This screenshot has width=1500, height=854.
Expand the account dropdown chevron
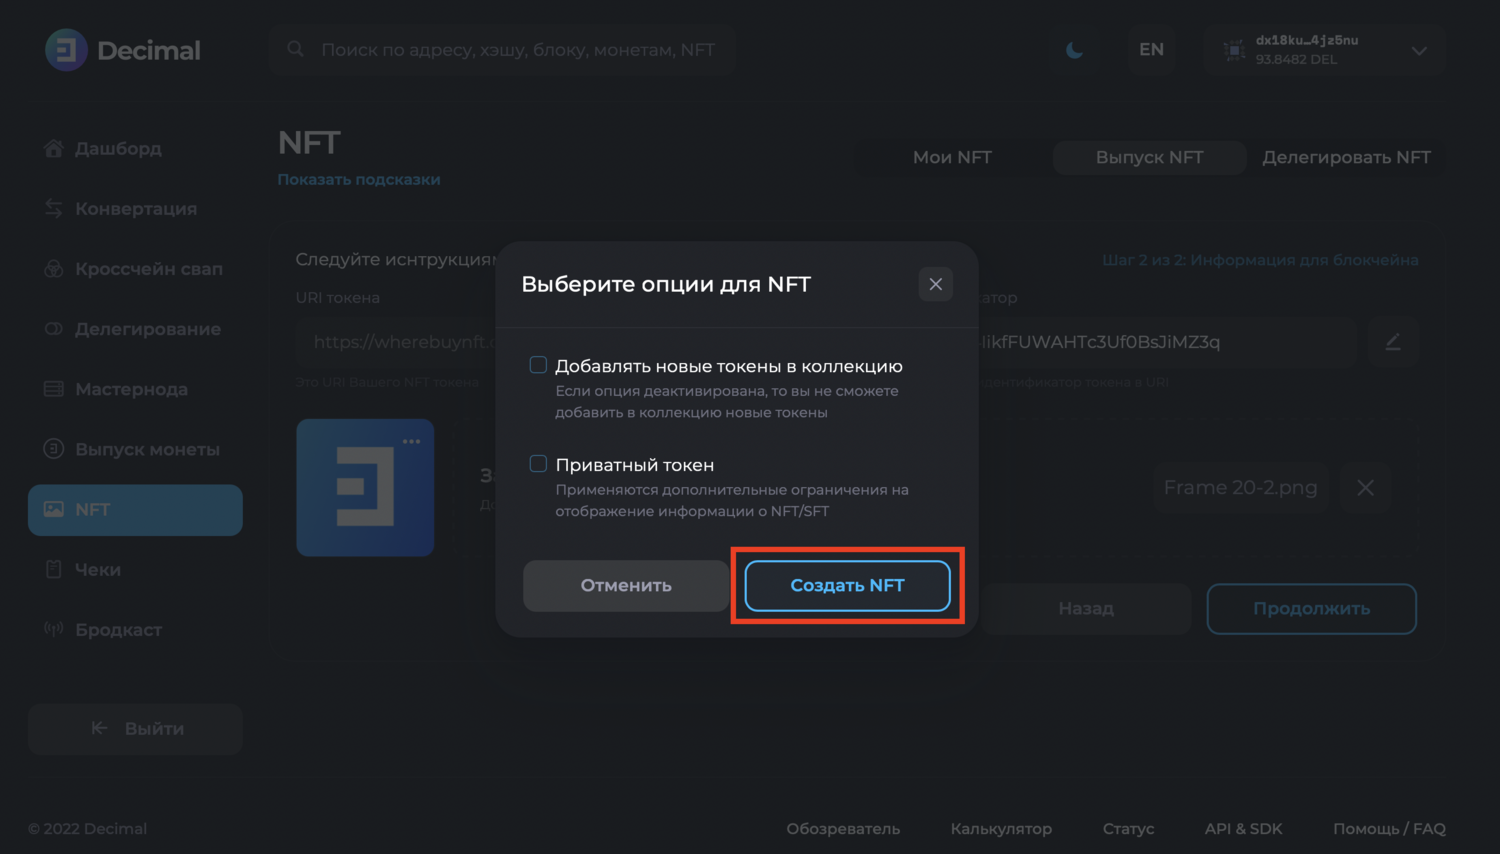pyautogui.click(x=1419, y=51)
